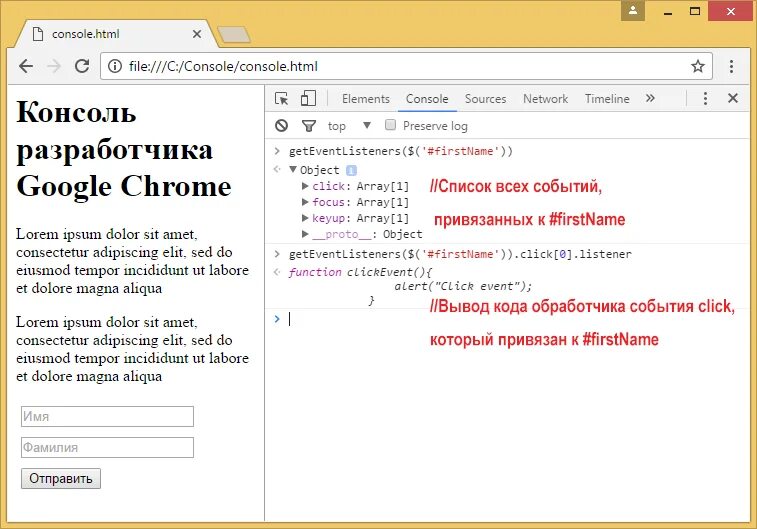The height and width of the screenshot is (529, 757).
Task: Expand the __proto__: Object entry
Action: [305, 234]
